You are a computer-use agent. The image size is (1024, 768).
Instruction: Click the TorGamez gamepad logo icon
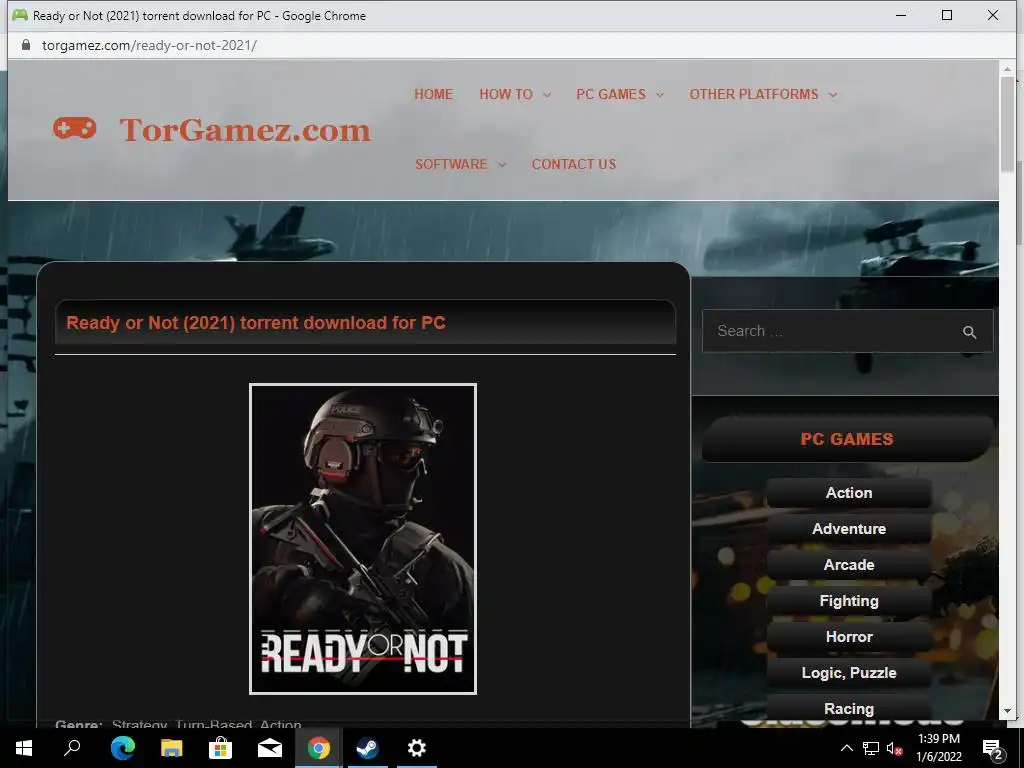pyautogui.click(x=74, y=128)
